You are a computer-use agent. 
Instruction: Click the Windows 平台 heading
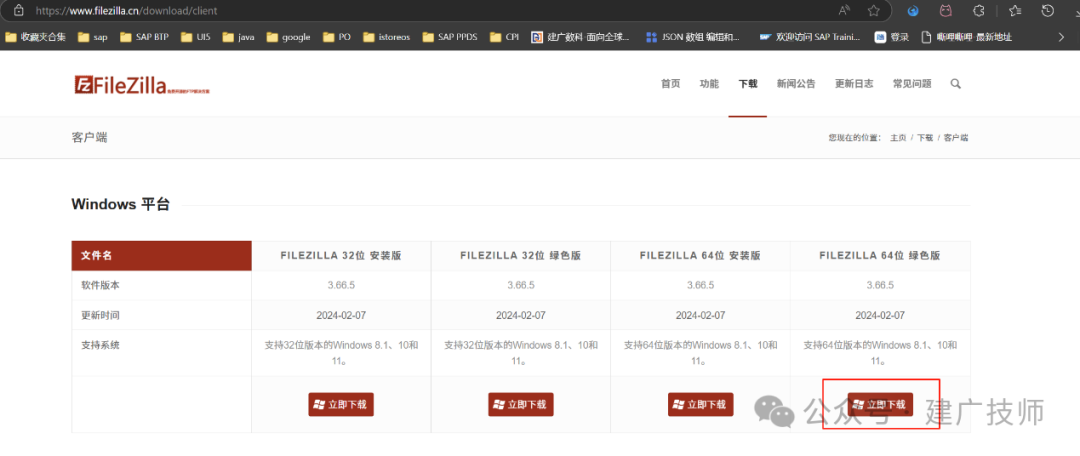pos(120,205)
